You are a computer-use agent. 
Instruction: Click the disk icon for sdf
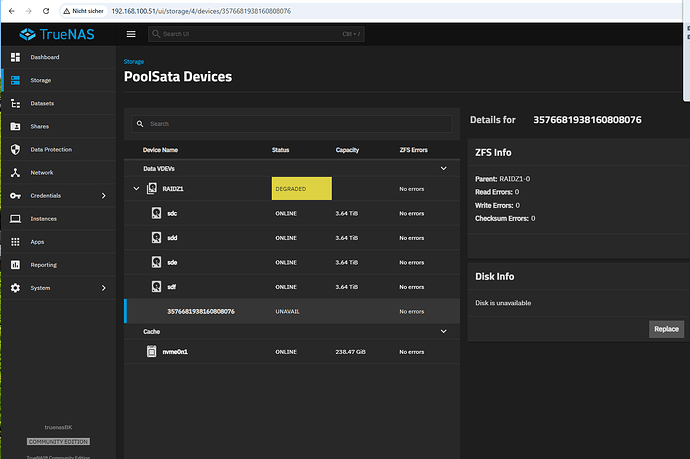coord(156,286)
